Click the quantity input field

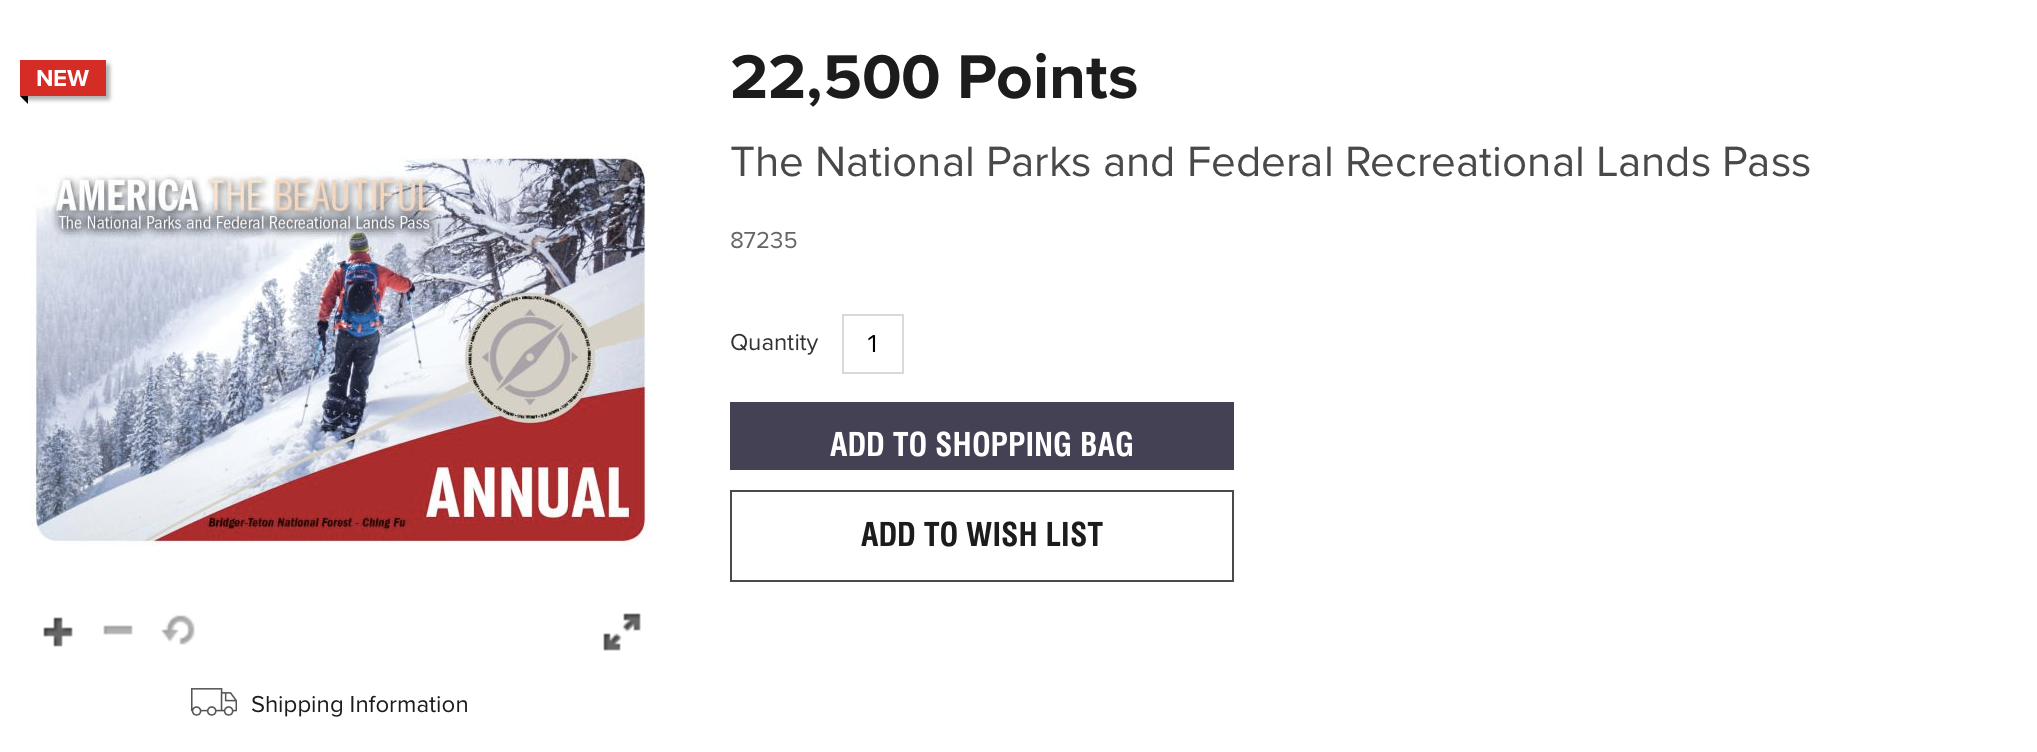[871, 344]
